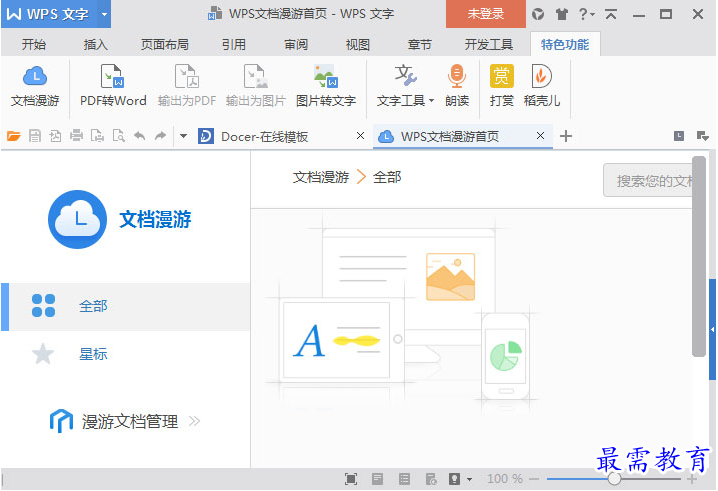Click the zoom slider handle

614,479
